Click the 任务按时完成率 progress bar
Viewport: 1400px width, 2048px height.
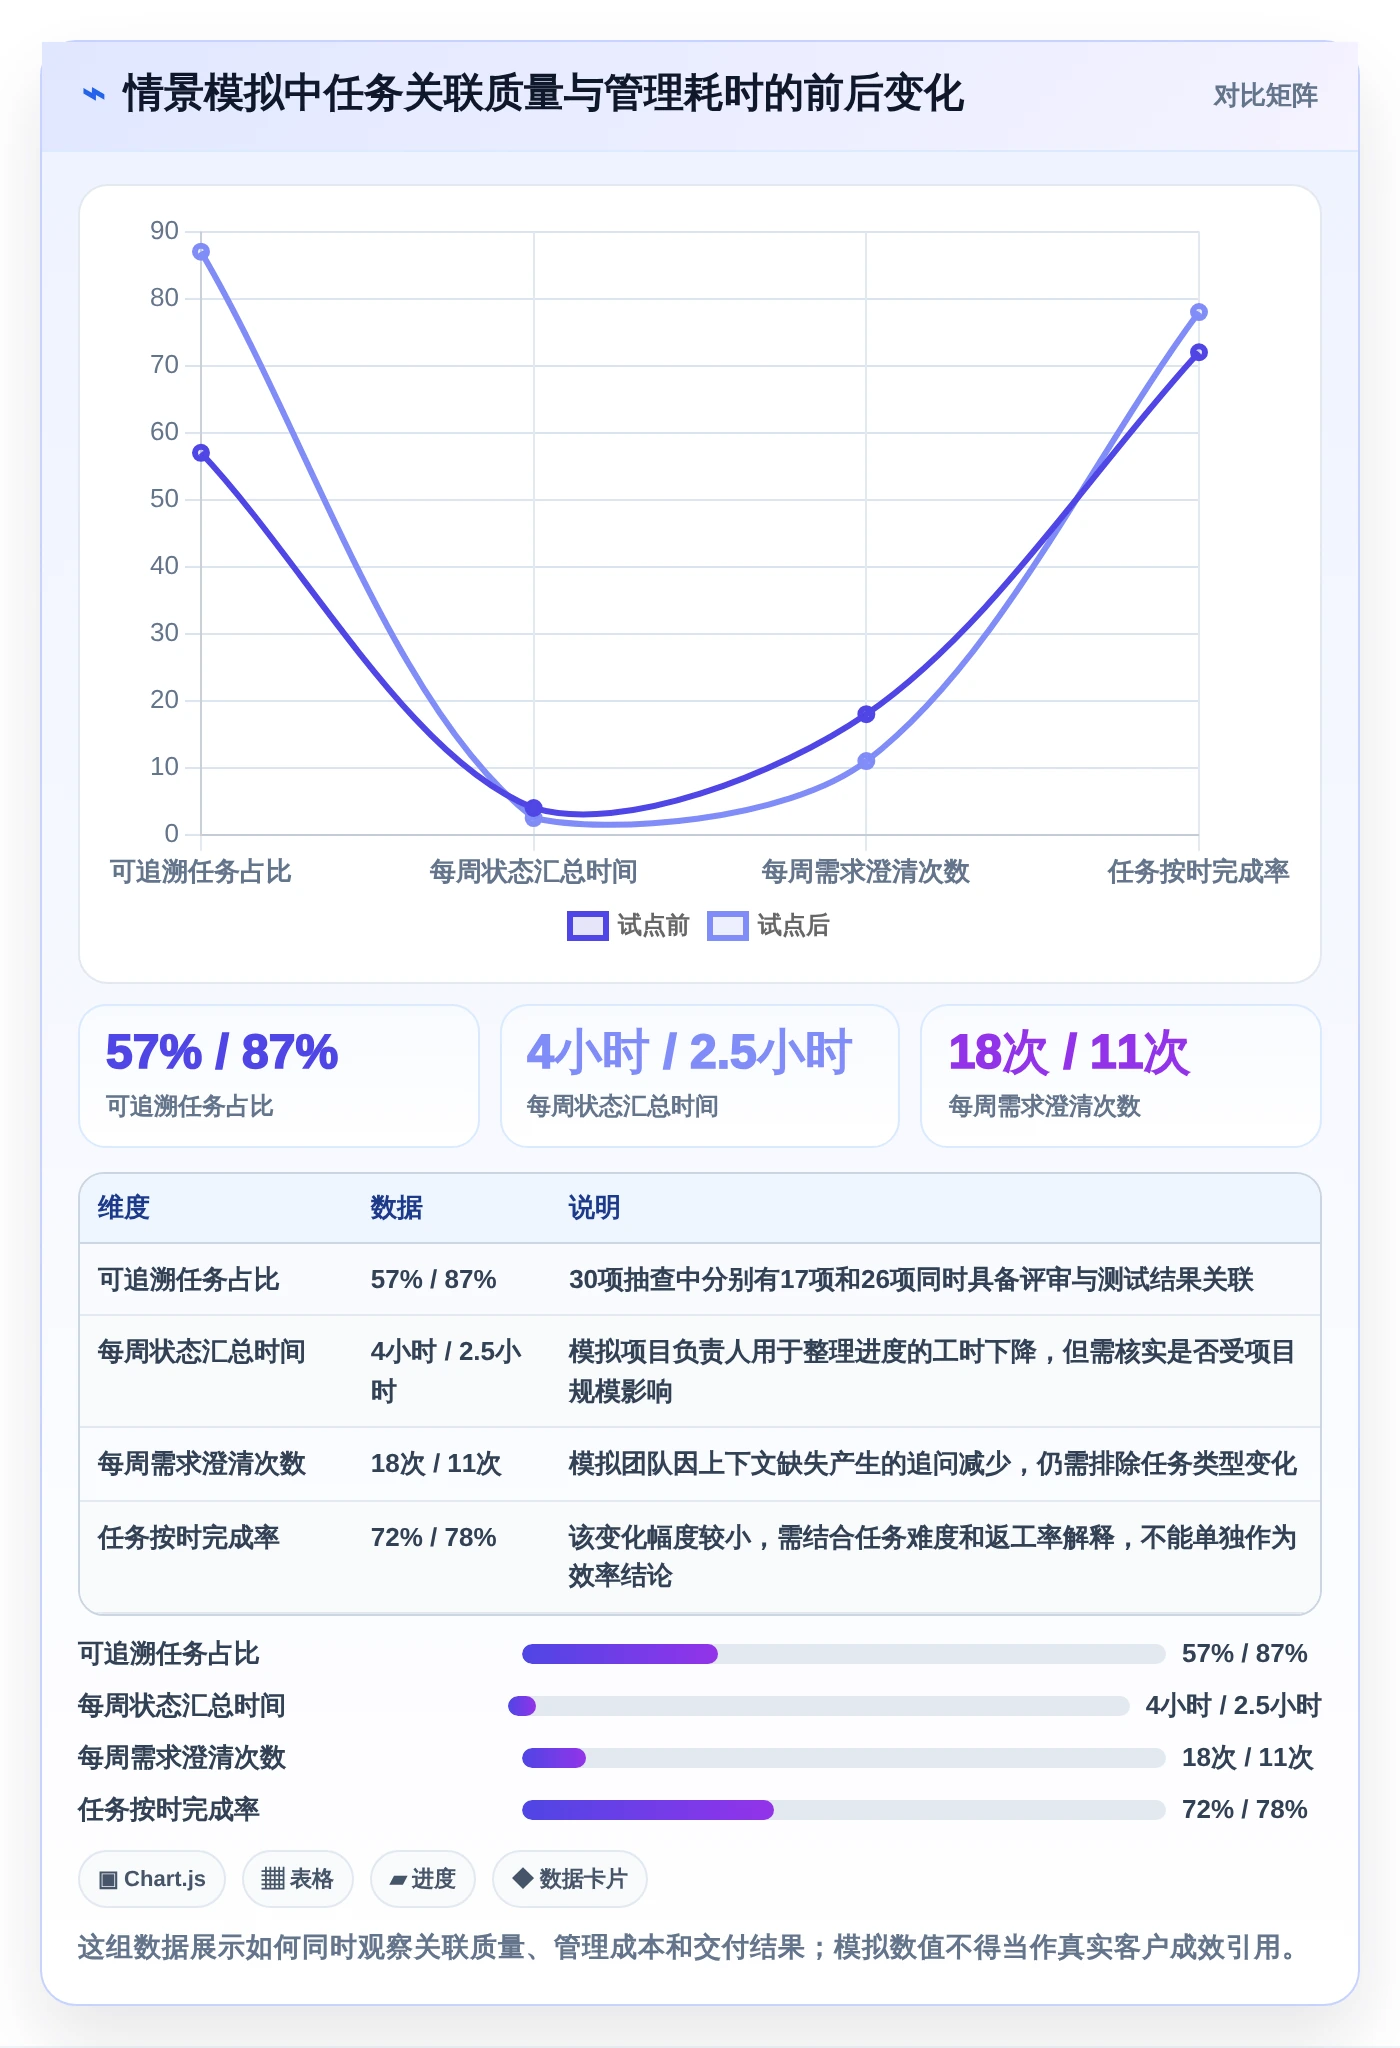click(x=844, y=1810)
